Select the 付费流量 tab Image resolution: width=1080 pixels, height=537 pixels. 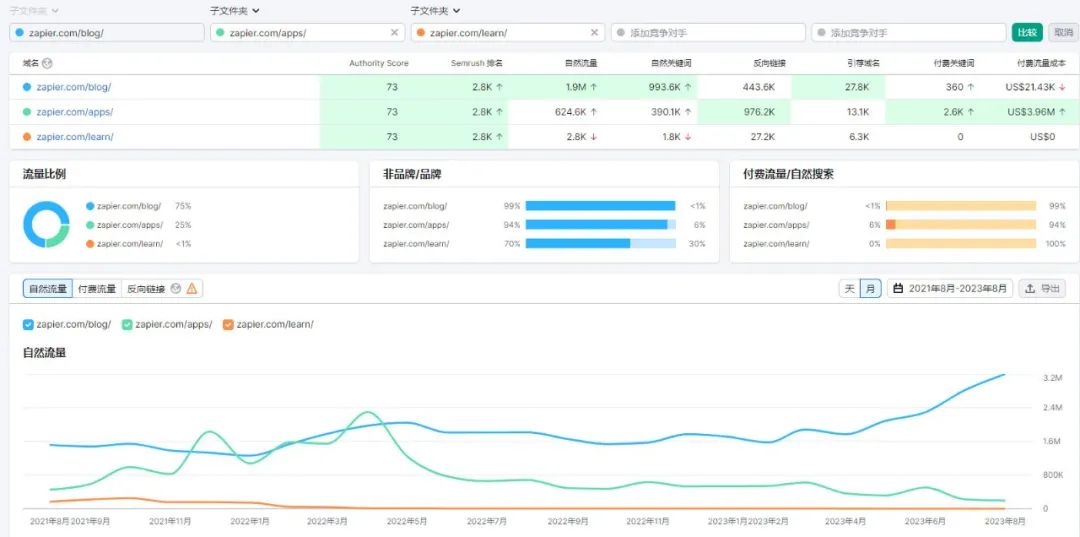click(x=97, y=288)
